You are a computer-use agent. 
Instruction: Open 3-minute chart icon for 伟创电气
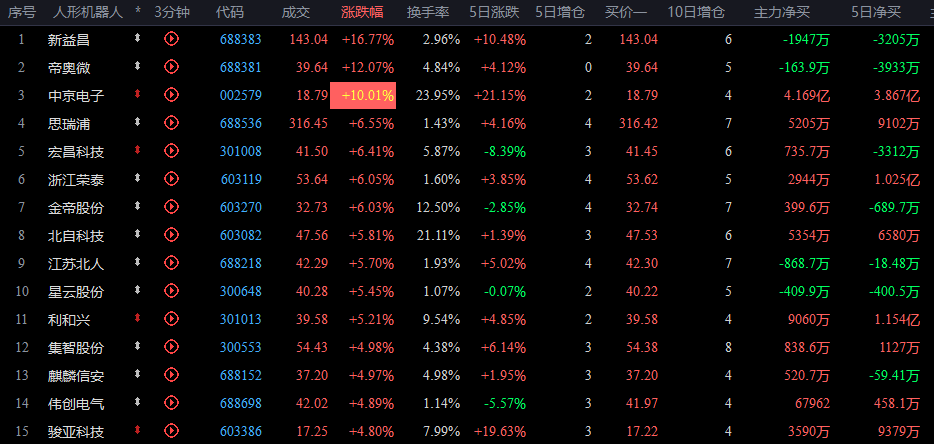(172, 402)
